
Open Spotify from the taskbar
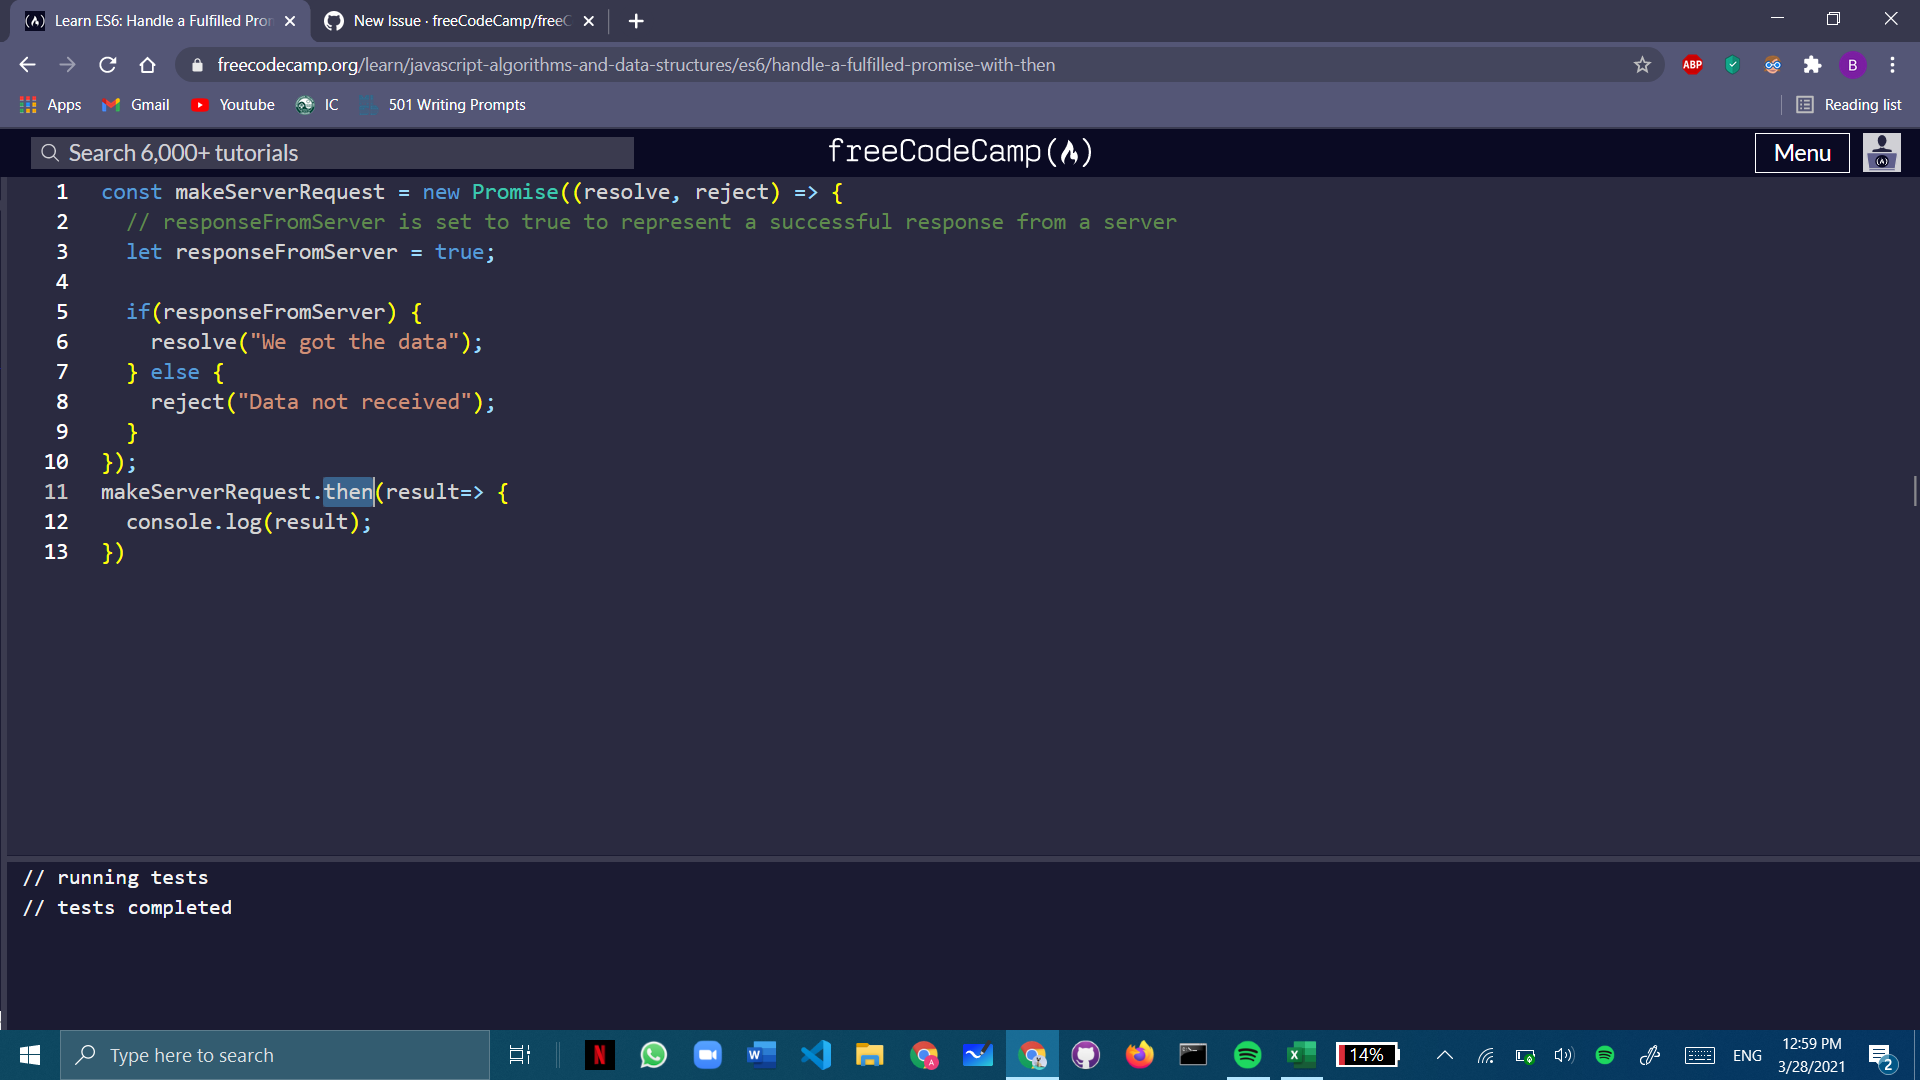tap(1247, 1055)
